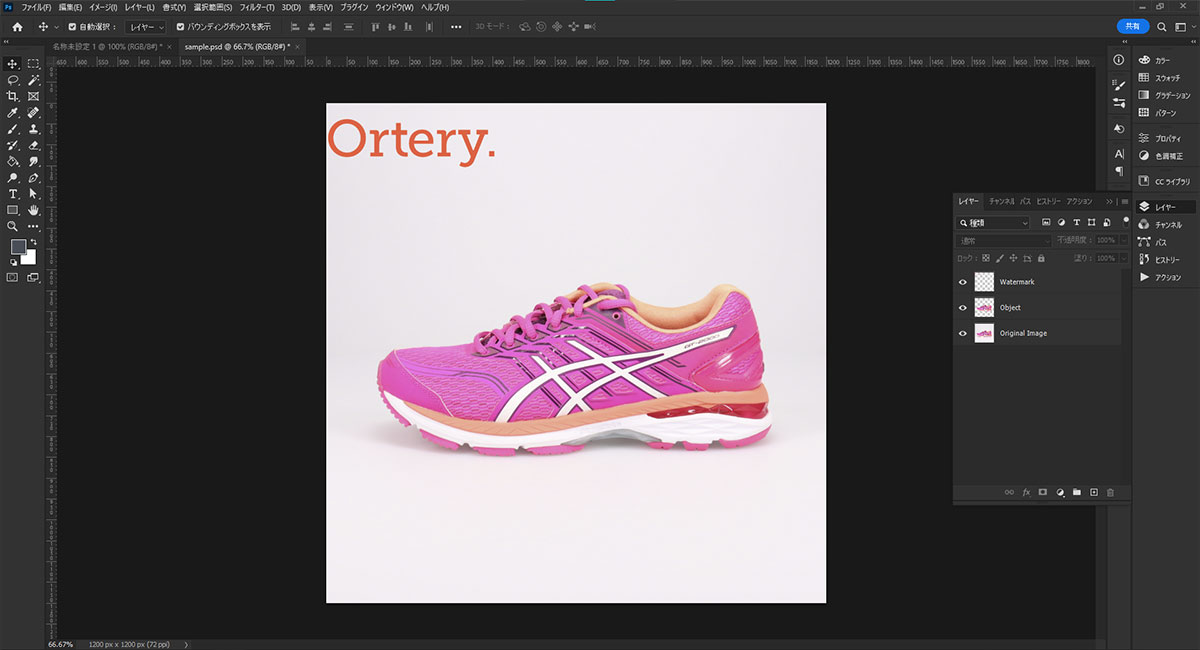The width and height of the screenshot is (1200, 650).
Task: Uncheck the 自動選択 checkbox
Action: 72,27
